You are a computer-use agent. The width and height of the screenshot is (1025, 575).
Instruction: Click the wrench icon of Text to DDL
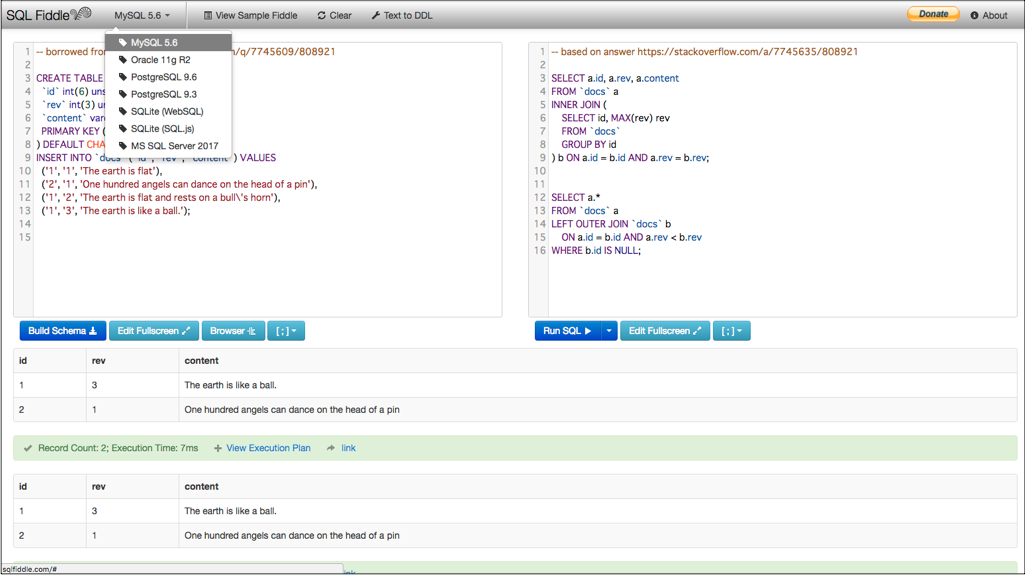coord(376,15)
